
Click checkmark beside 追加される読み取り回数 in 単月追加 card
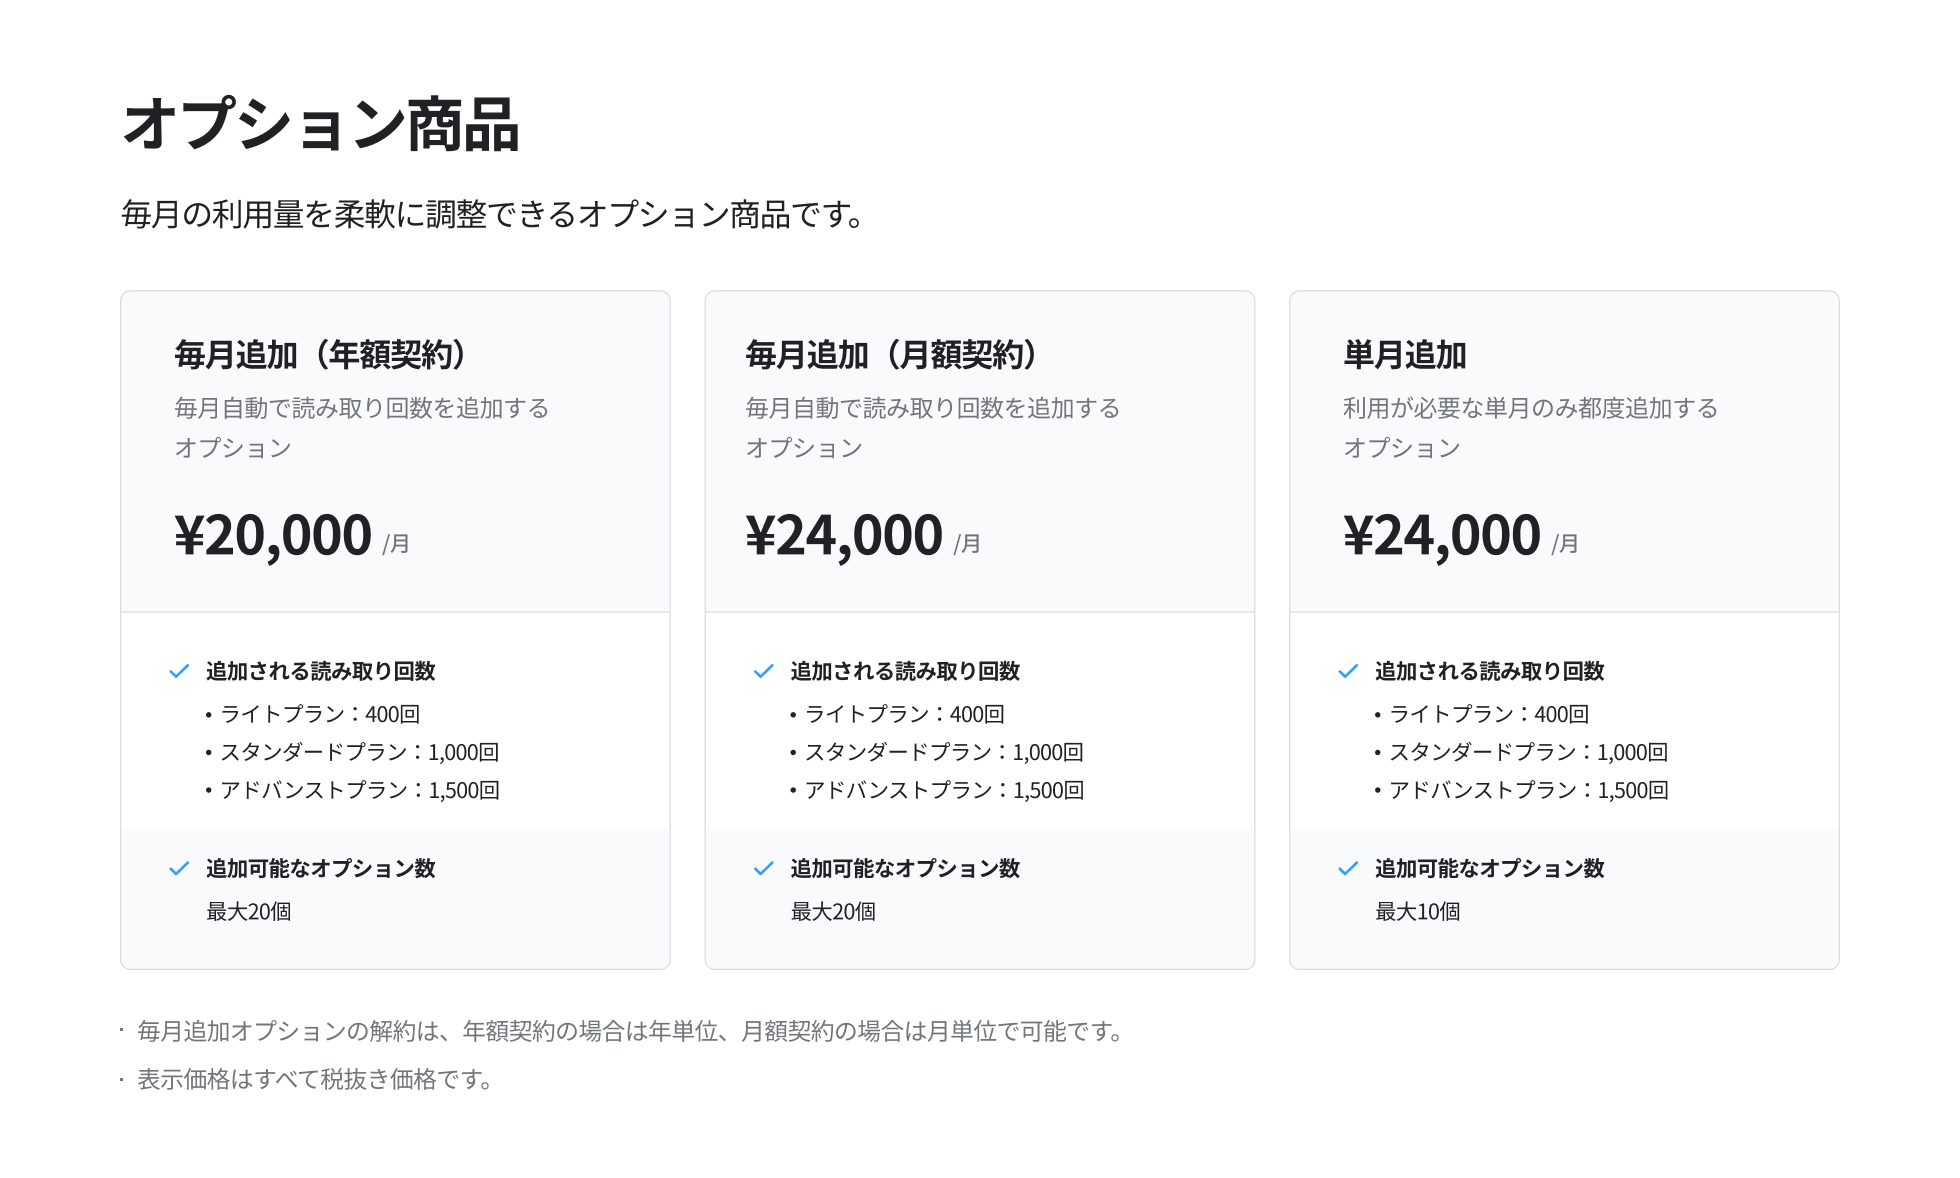(x=1348, y=671)
